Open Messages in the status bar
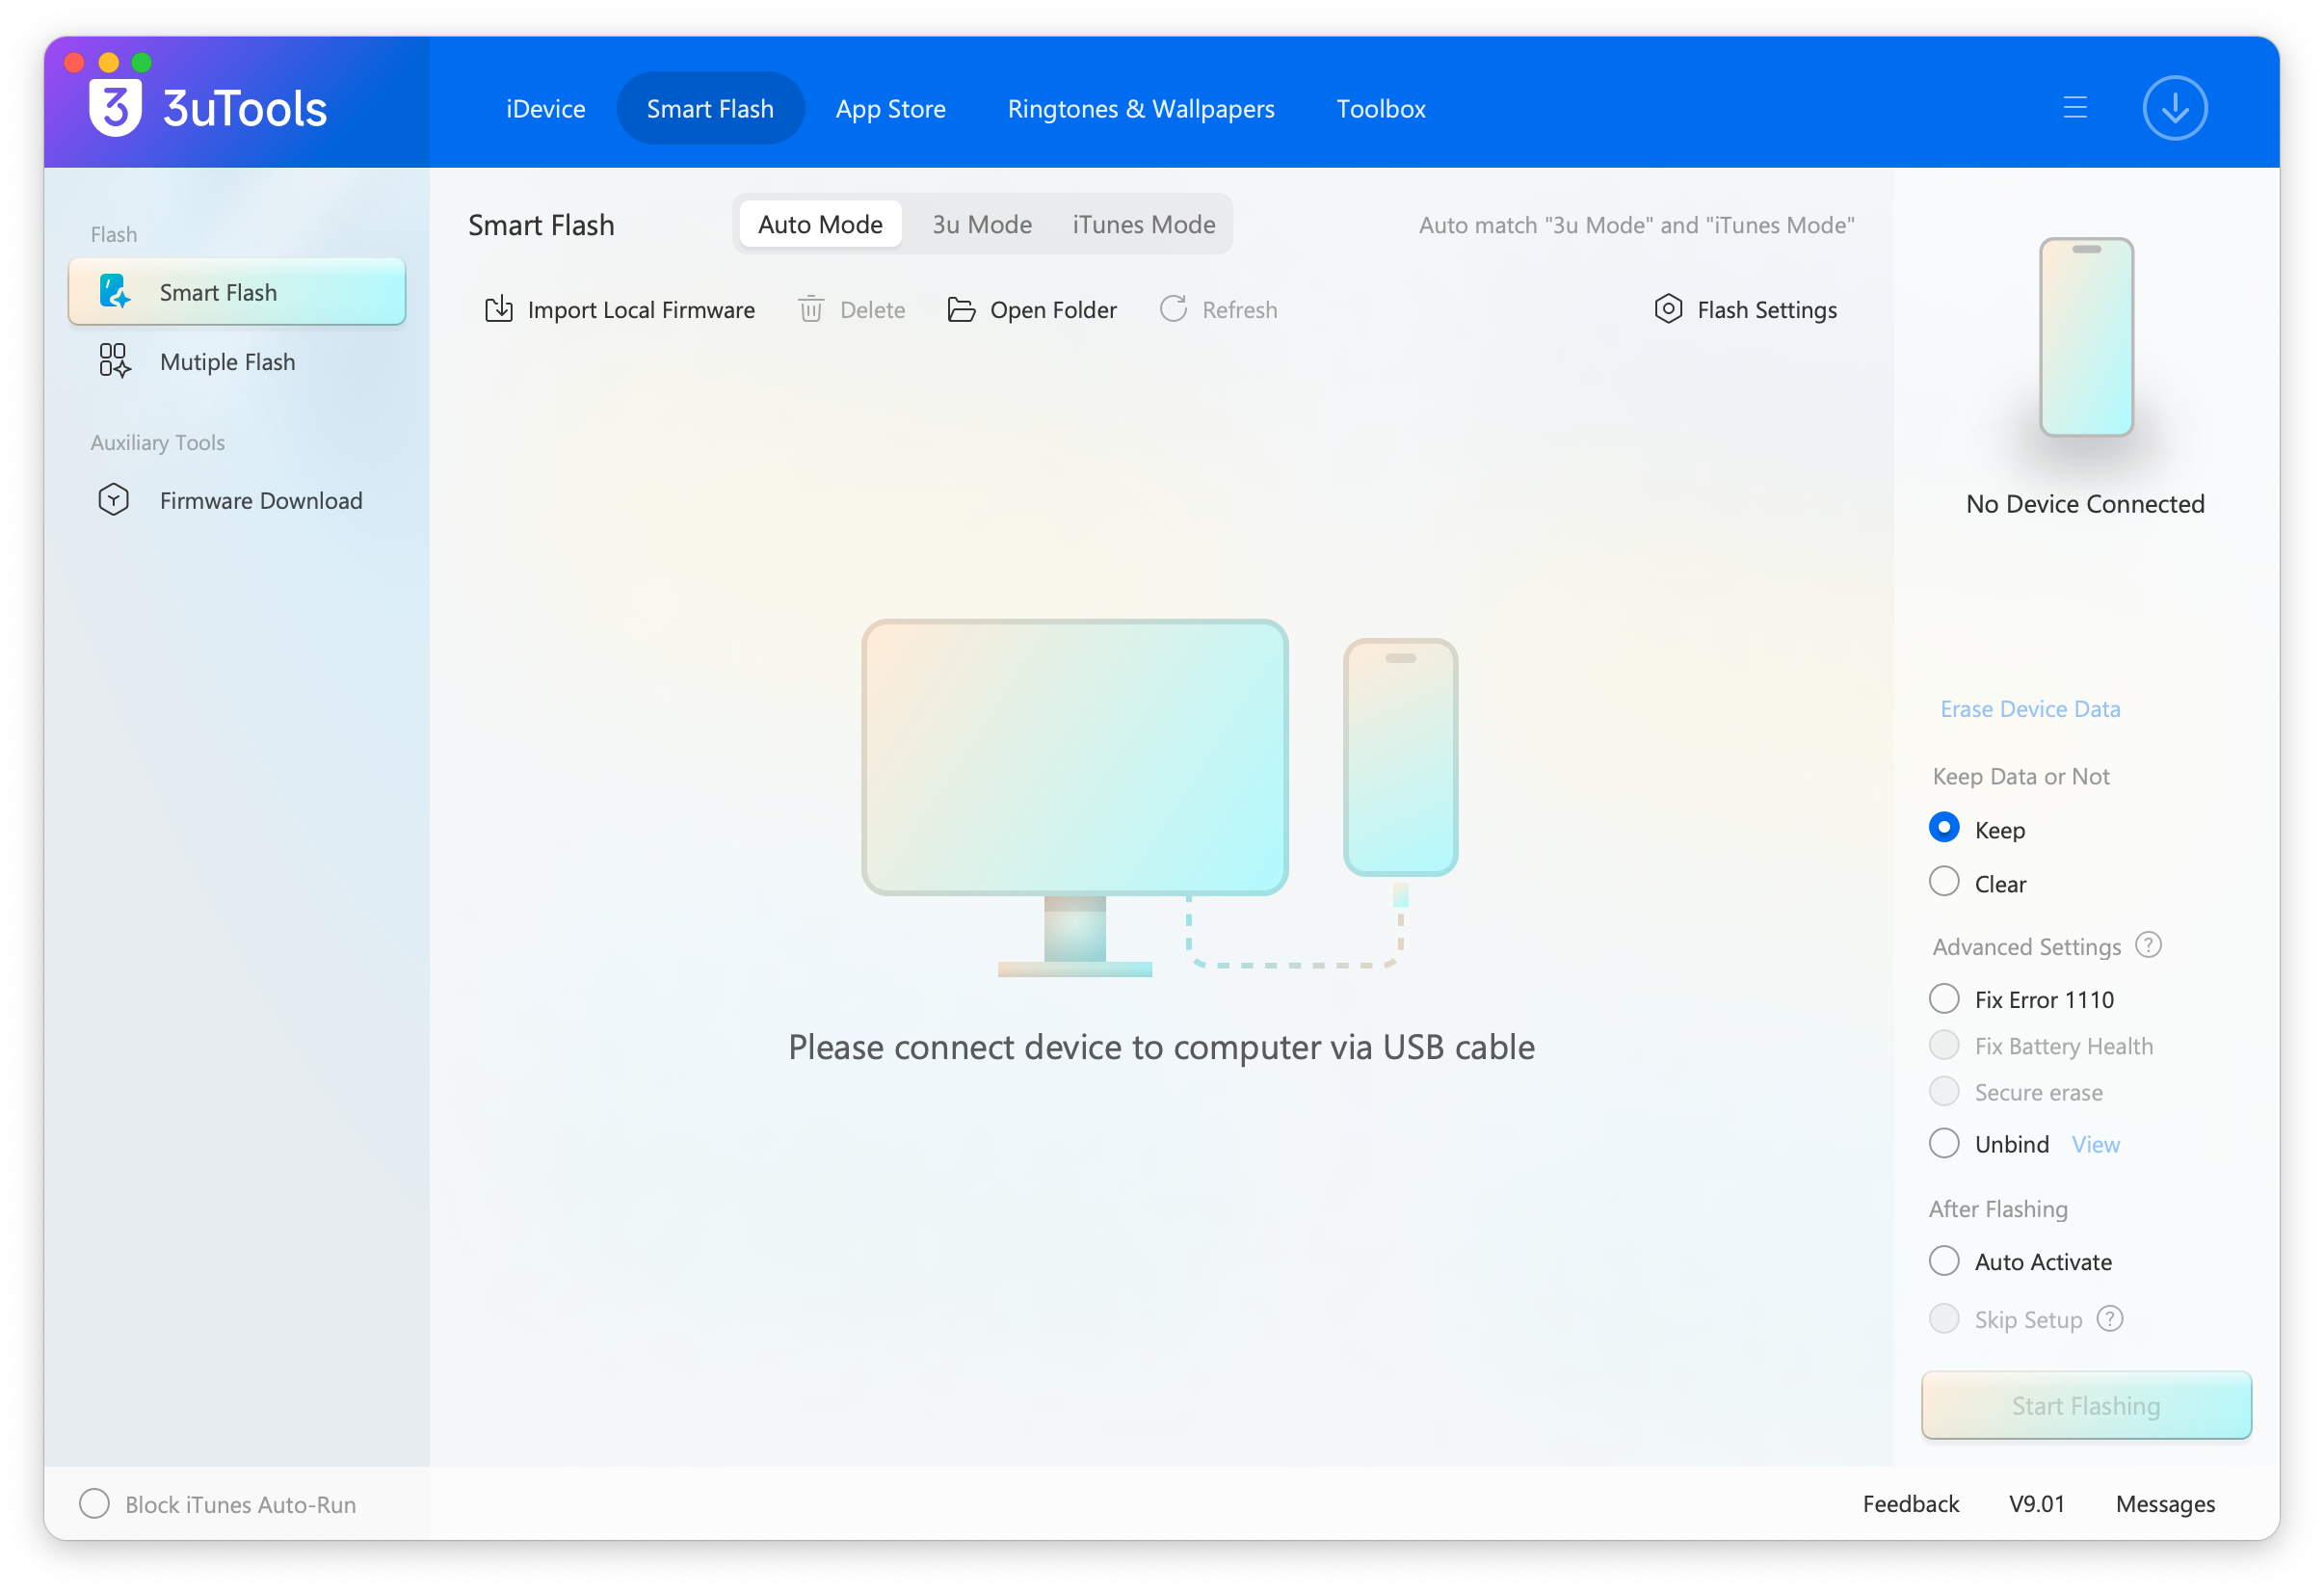The width and height of the screenshot is (2324, 1592). tap(2165, 1504)
